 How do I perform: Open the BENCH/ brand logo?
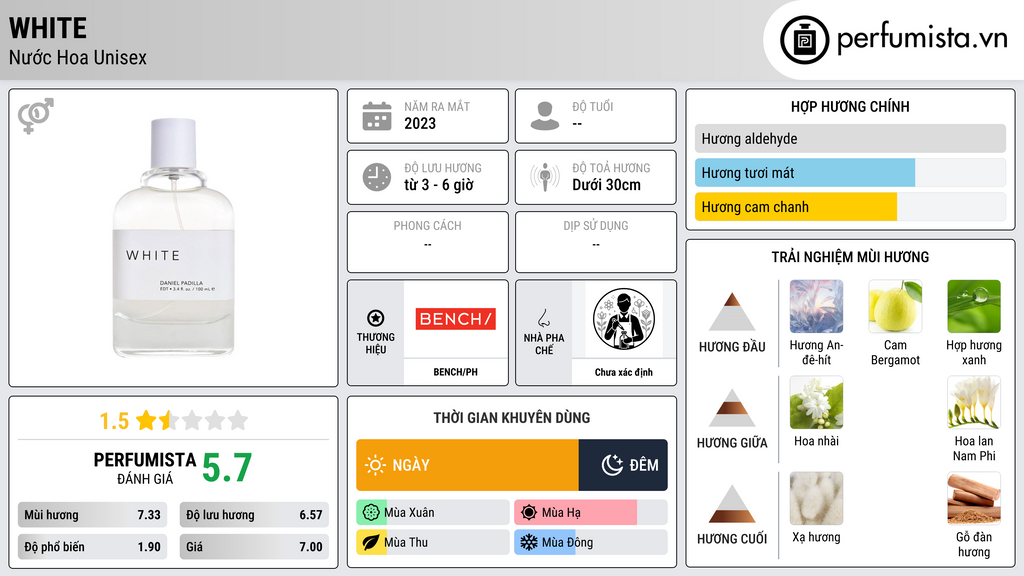pos(456,319)
